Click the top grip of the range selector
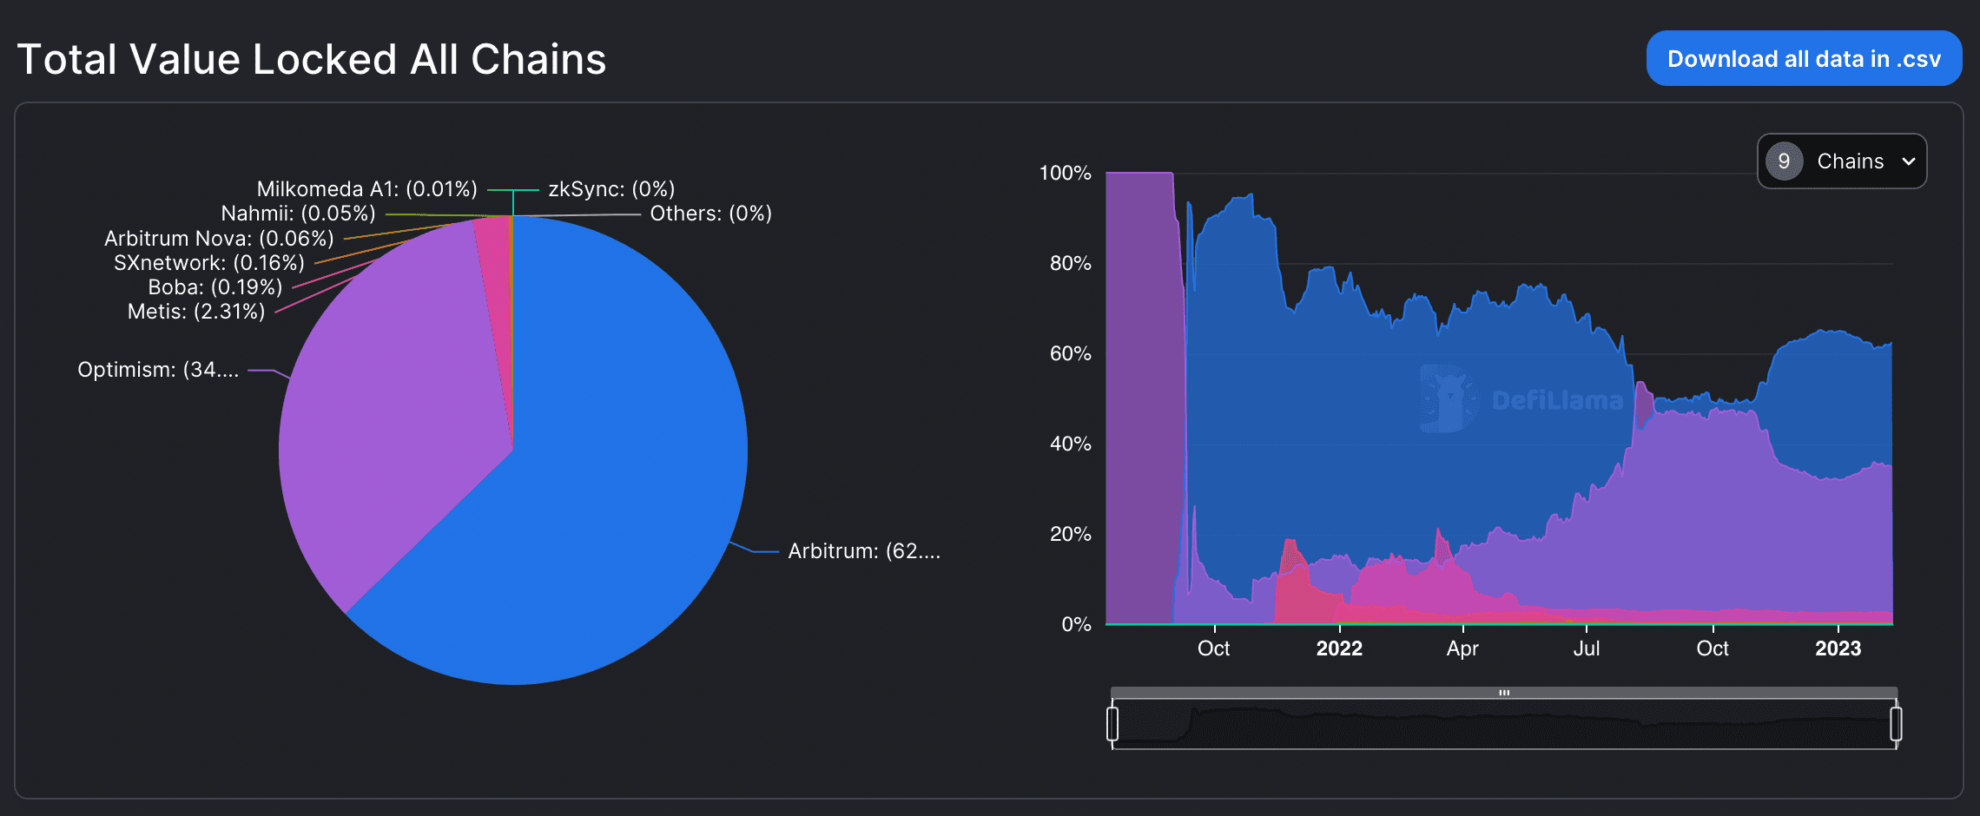 1503,692
